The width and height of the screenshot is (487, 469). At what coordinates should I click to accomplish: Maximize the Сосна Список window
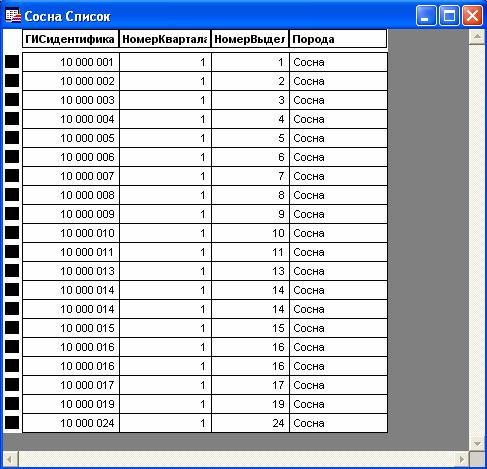tap(449, 16)
